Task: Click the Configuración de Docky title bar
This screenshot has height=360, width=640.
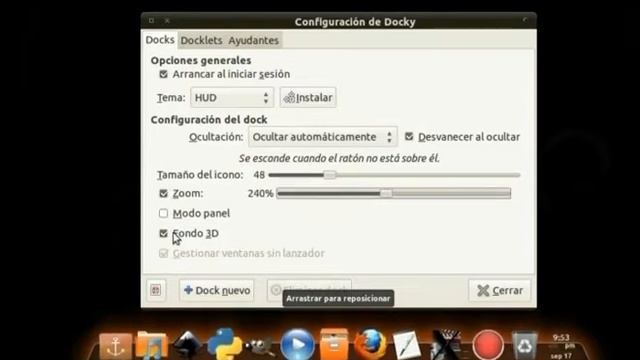Action: click(x=339, y=21)
